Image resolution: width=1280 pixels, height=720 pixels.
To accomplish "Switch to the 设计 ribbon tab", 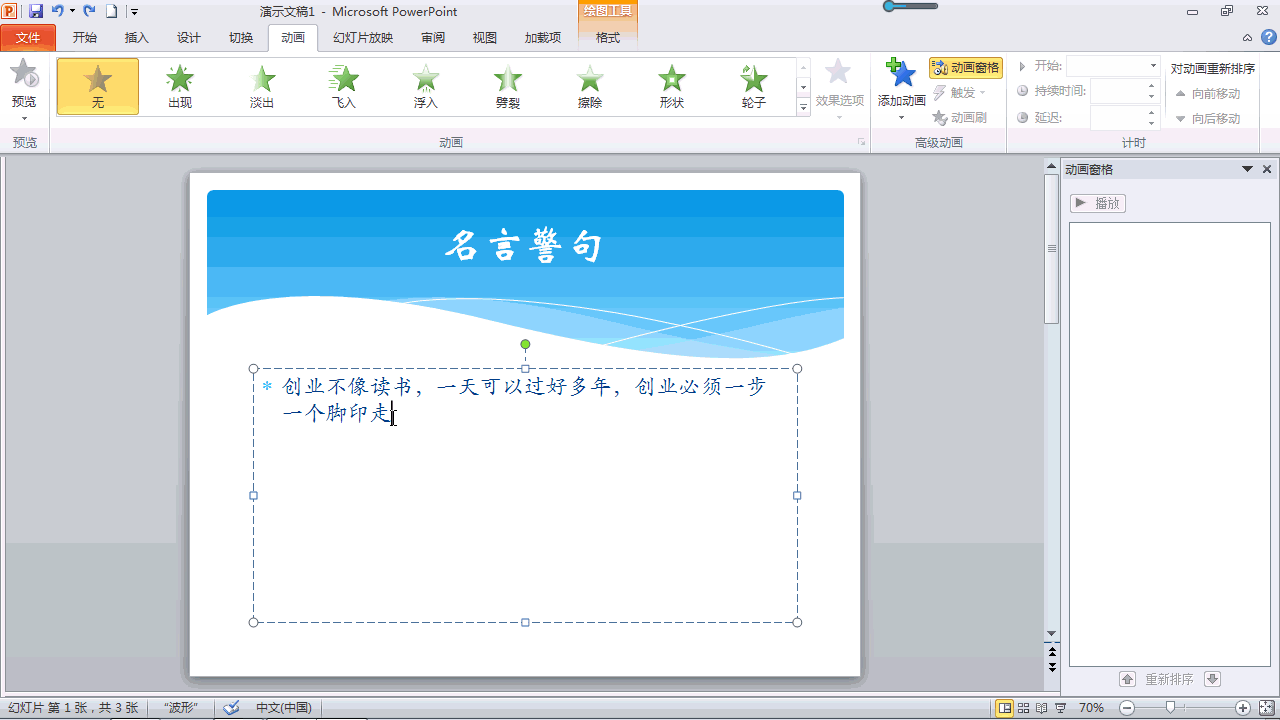I will 187,37.
